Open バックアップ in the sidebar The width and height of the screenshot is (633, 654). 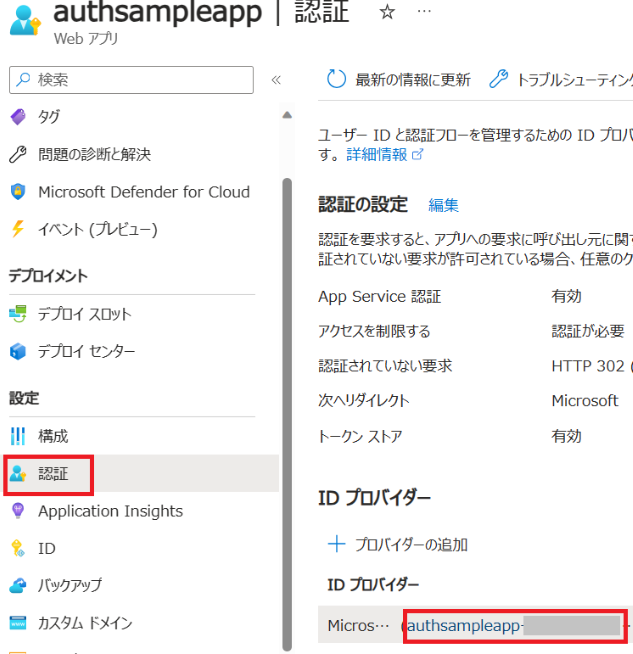tap(69, 585)
